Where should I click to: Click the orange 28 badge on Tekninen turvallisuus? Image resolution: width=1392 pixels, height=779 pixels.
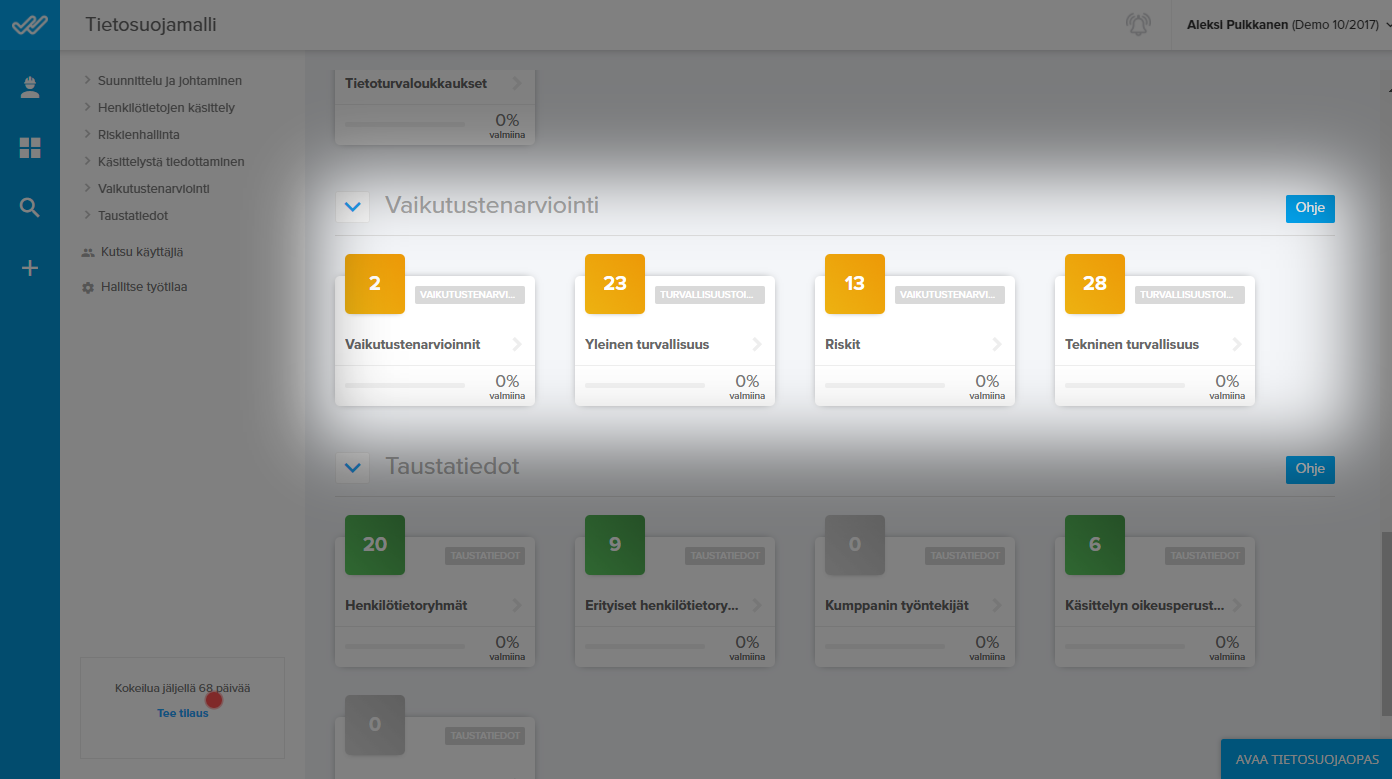pos(1095,284)
